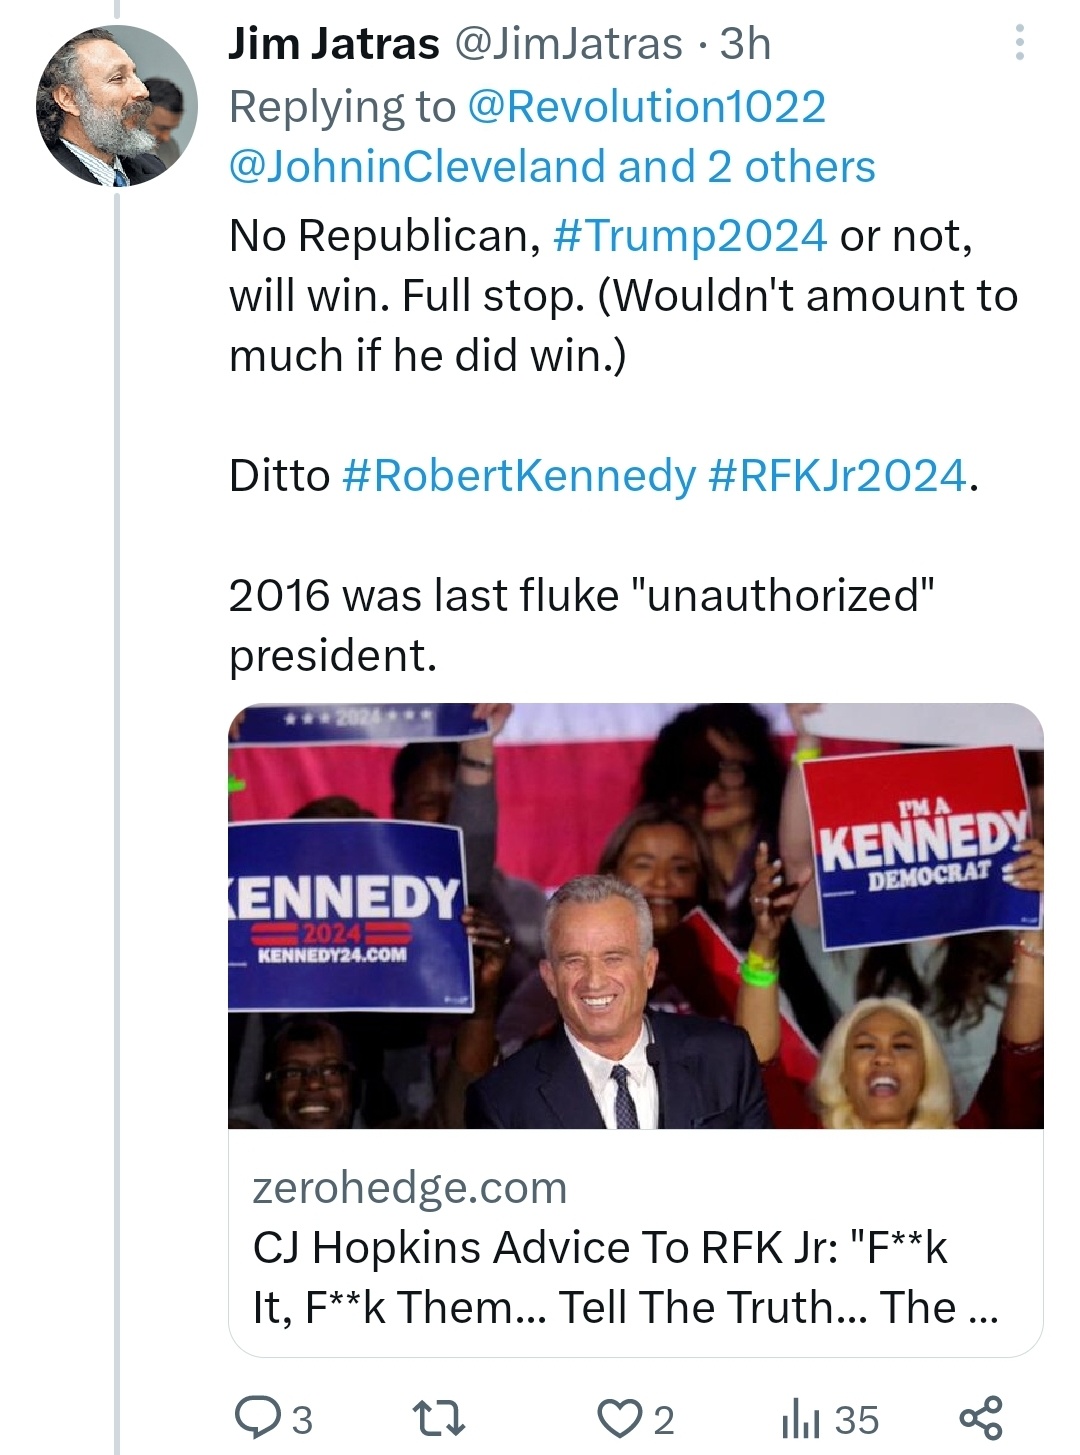Like the tweet with the heart icon
Viewport: 1080px width, 1455px height.
click(x=619, y=1417)
